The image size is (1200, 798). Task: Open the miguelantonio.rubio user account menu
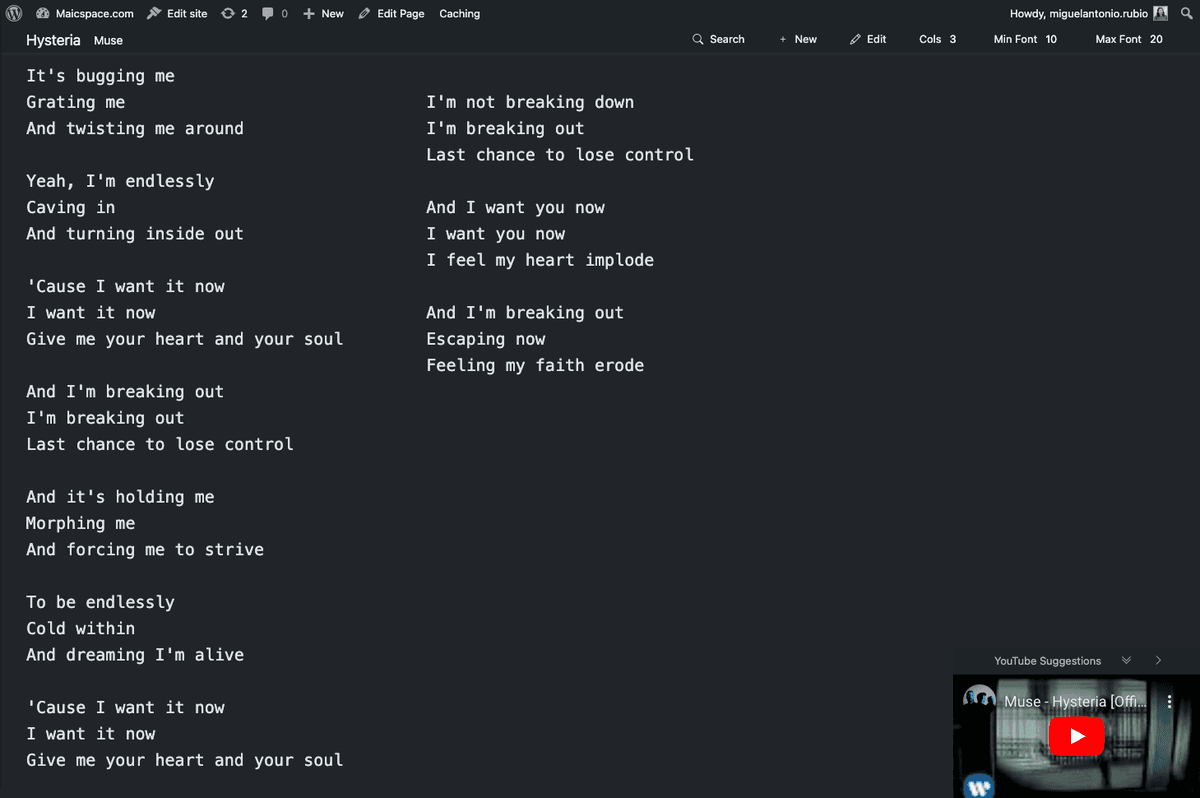click(x=1088, y=13)
